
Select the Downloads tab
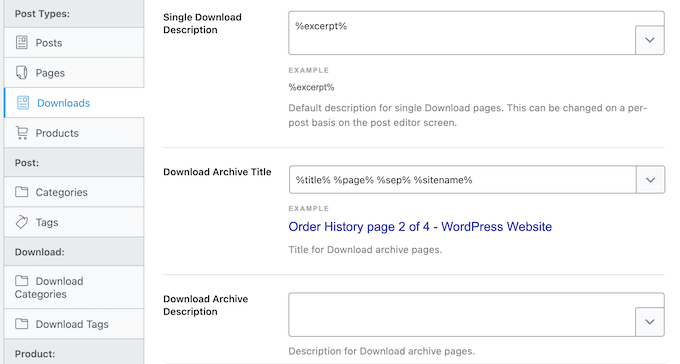[x=74, y=103]
